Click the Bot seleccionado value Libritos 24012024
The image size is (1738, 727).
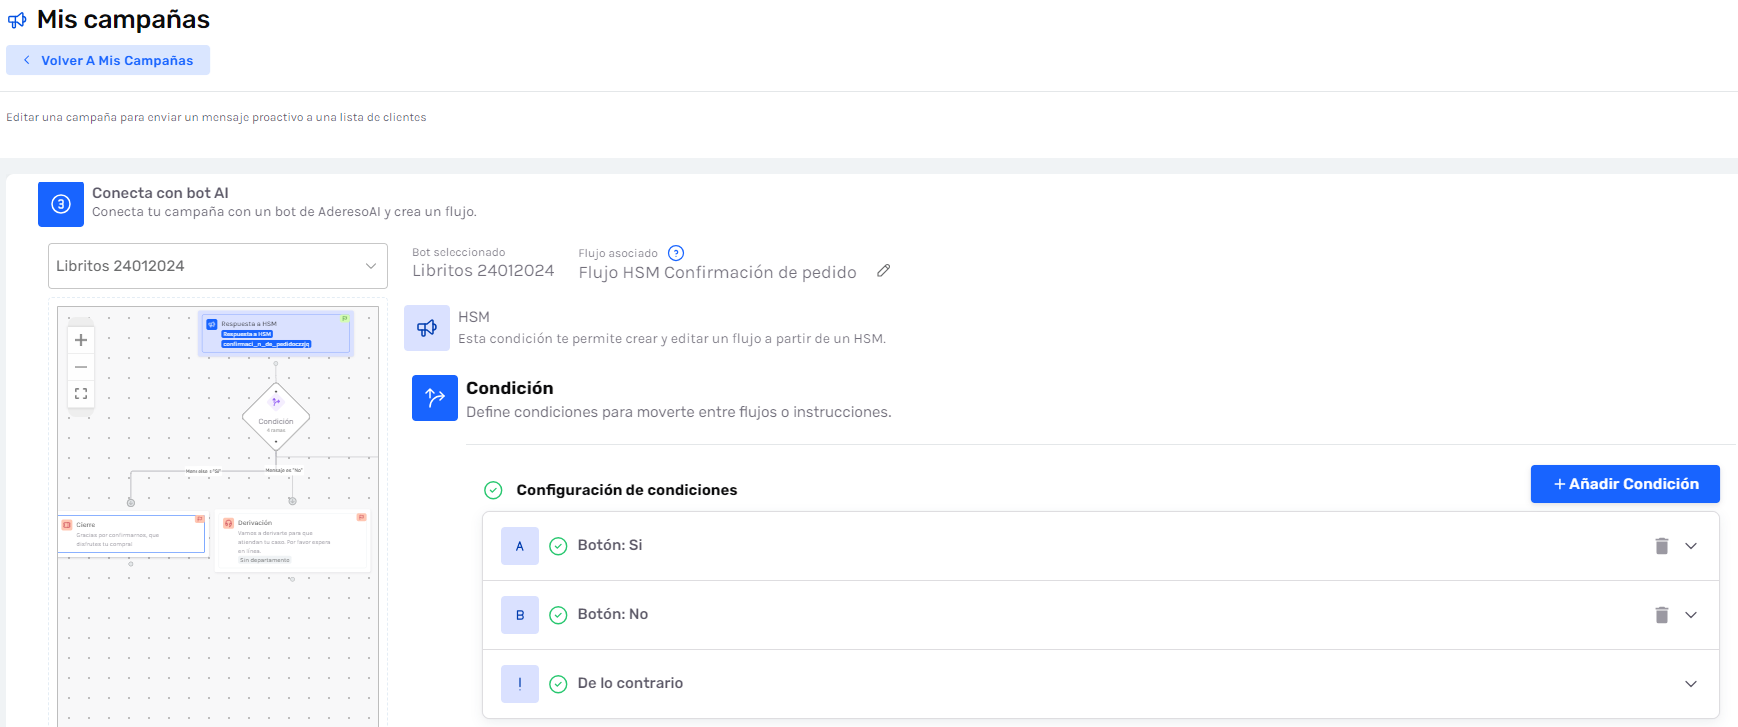[483, 271]
